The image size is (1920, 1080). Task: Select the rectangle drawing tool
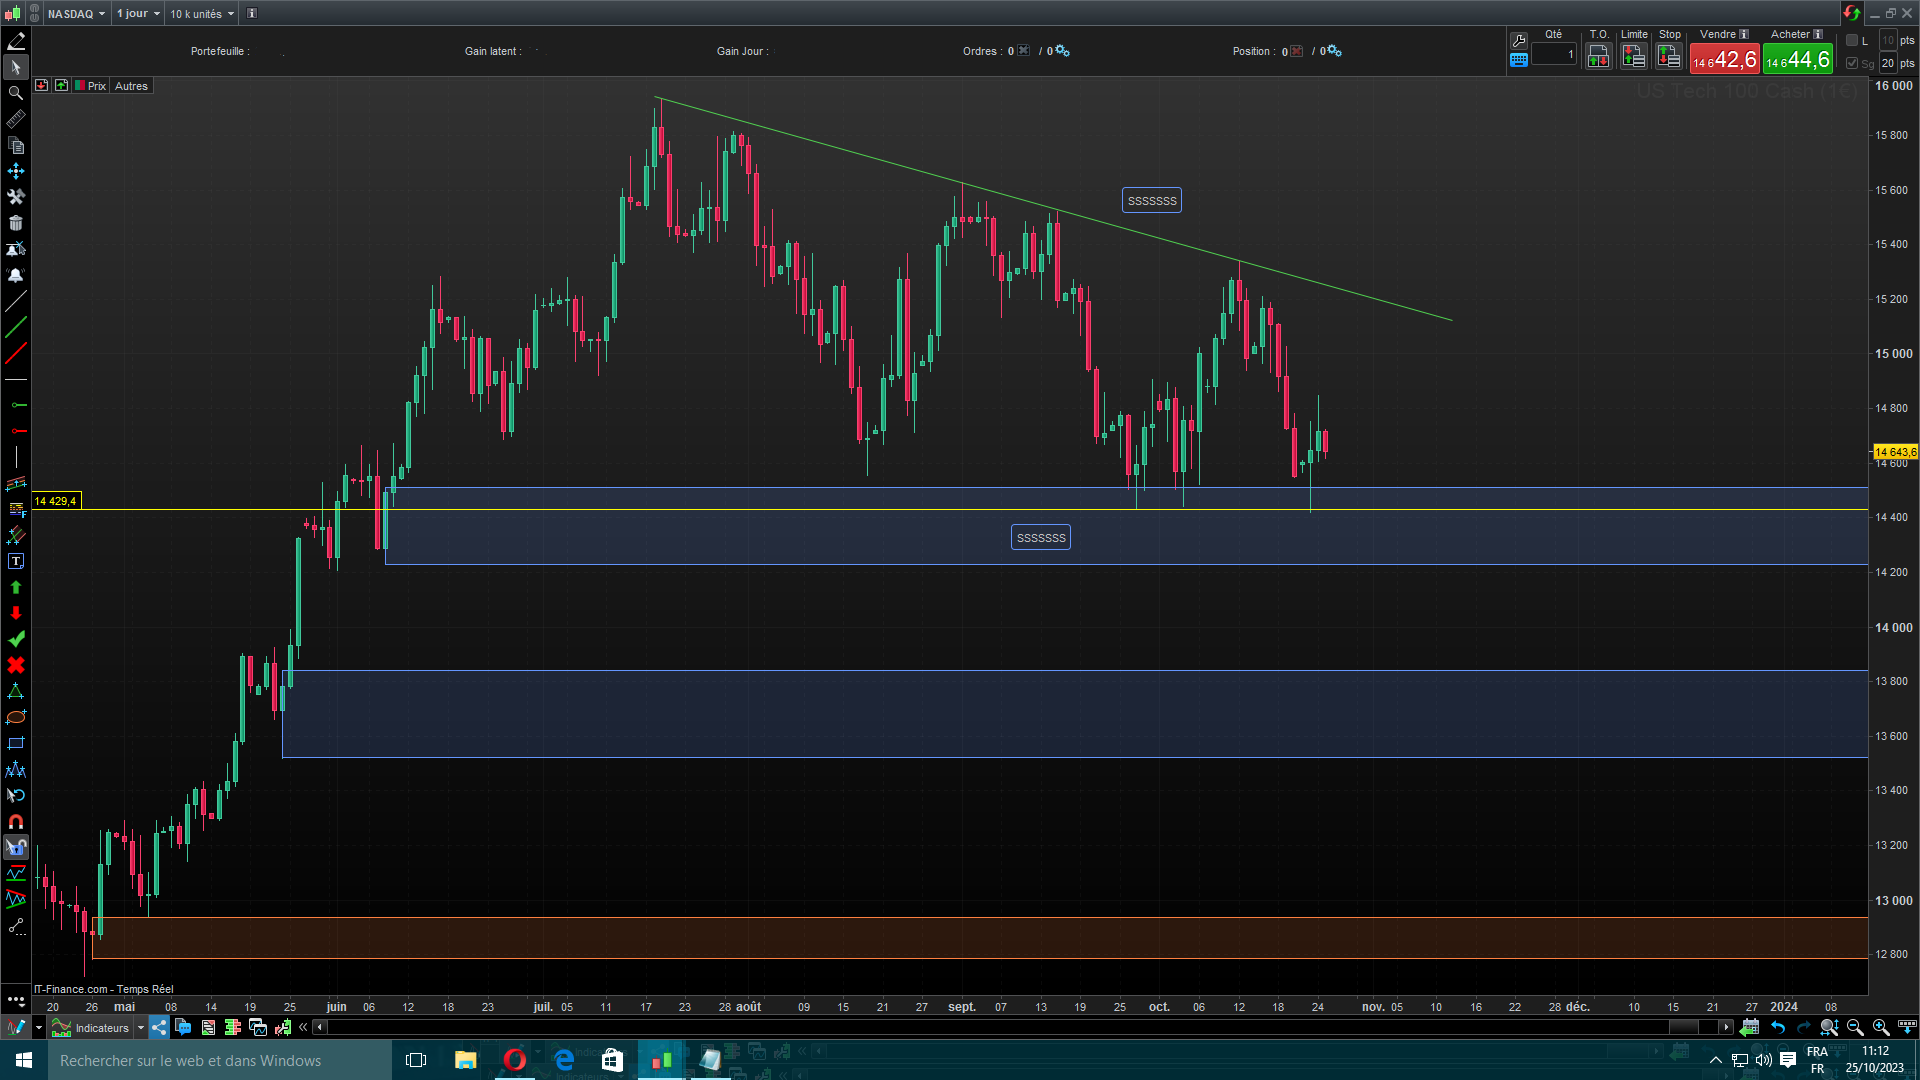coord(16,743)
